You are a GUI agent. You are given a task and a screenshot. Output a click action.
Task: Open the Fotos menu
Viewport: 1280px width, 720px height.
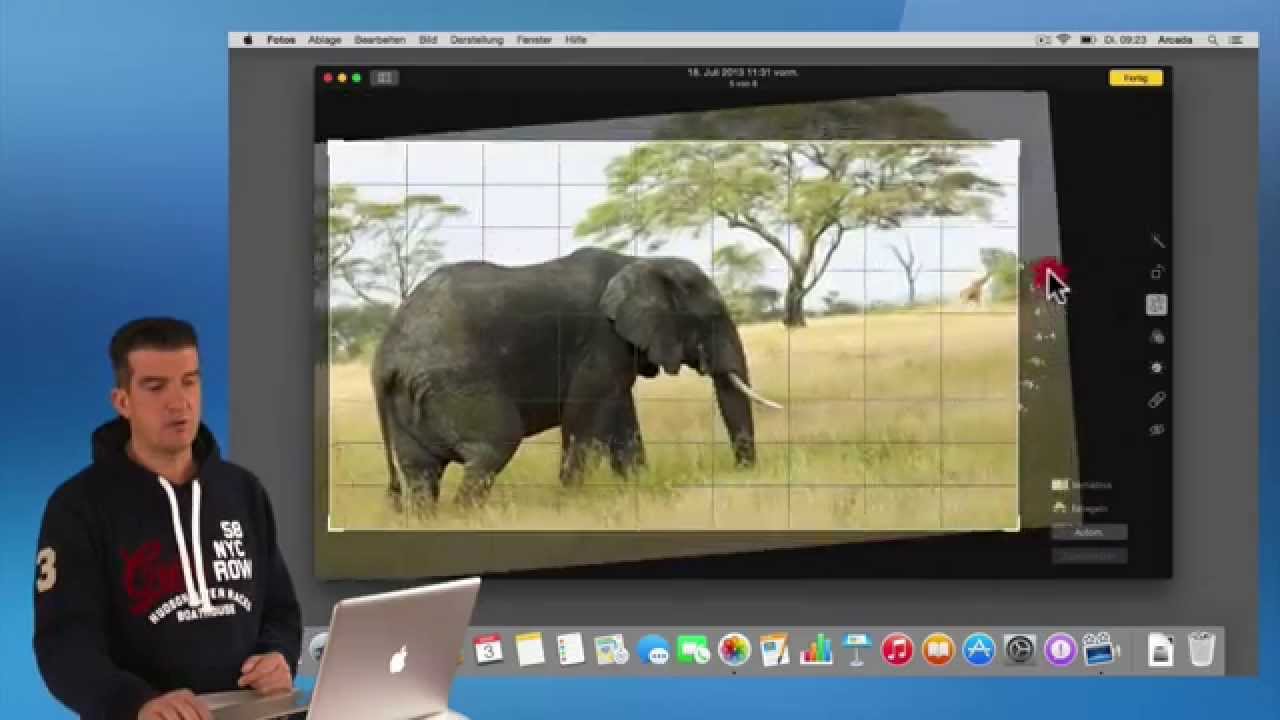pos(281,40)
